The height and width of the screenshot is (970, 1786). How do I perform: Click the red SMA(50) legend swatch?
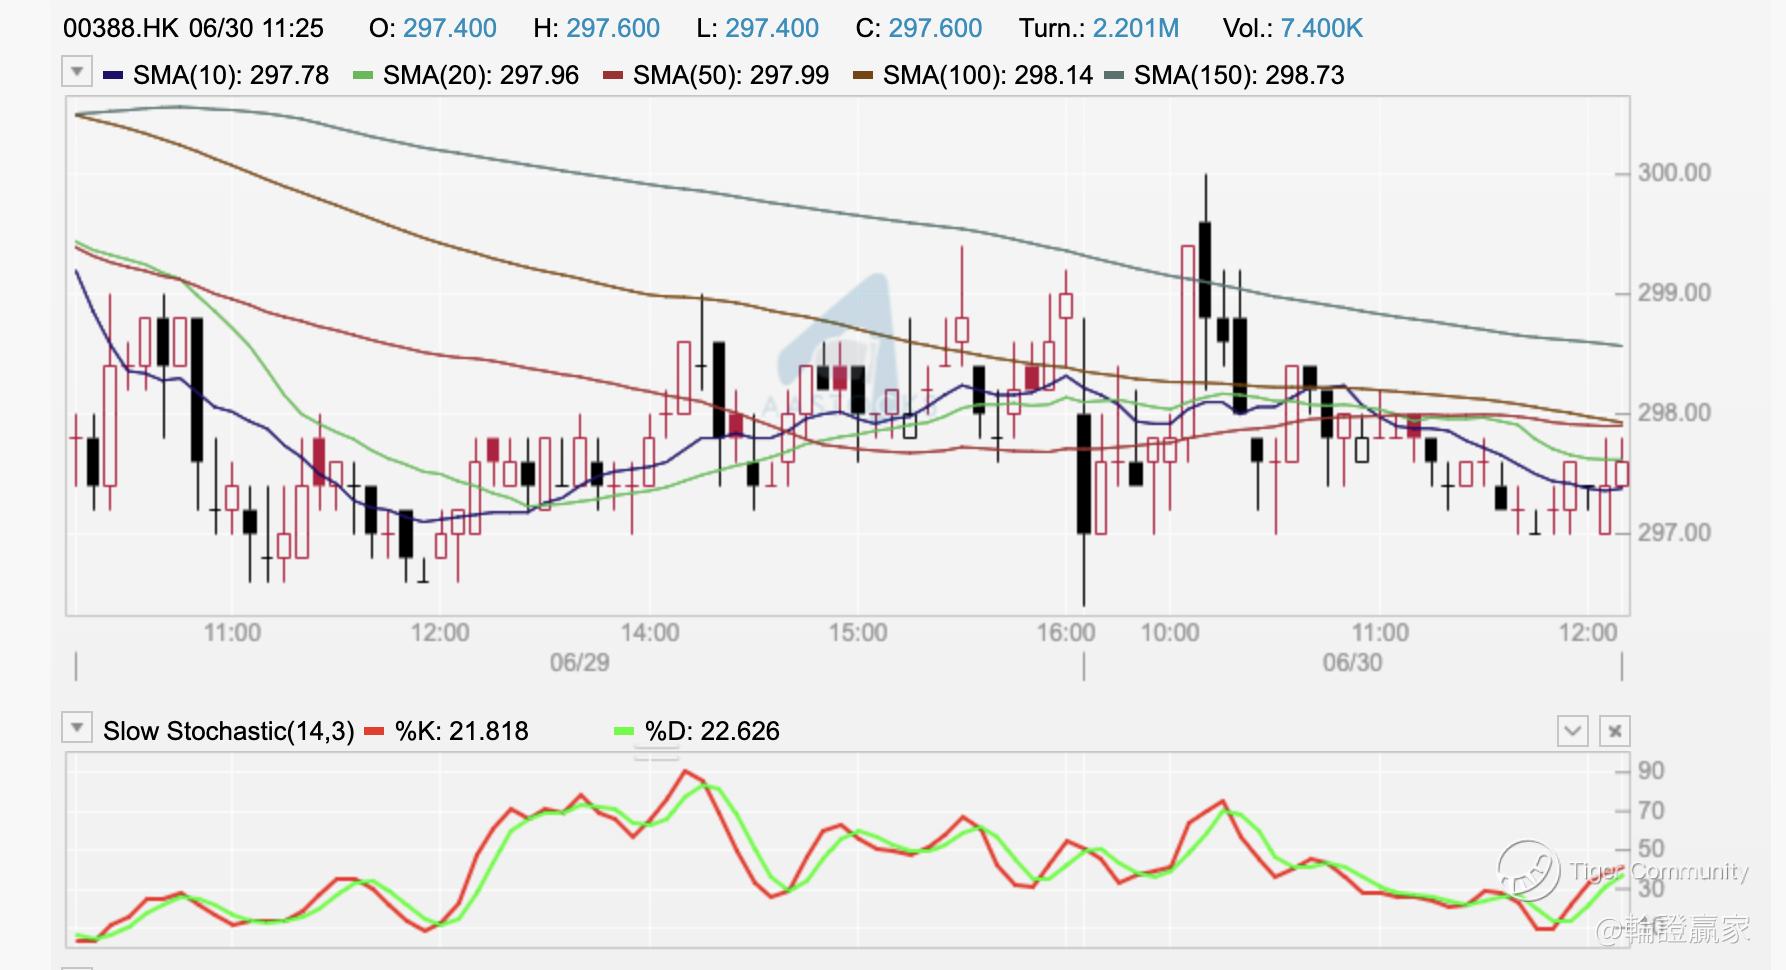(x=614, y=75)
